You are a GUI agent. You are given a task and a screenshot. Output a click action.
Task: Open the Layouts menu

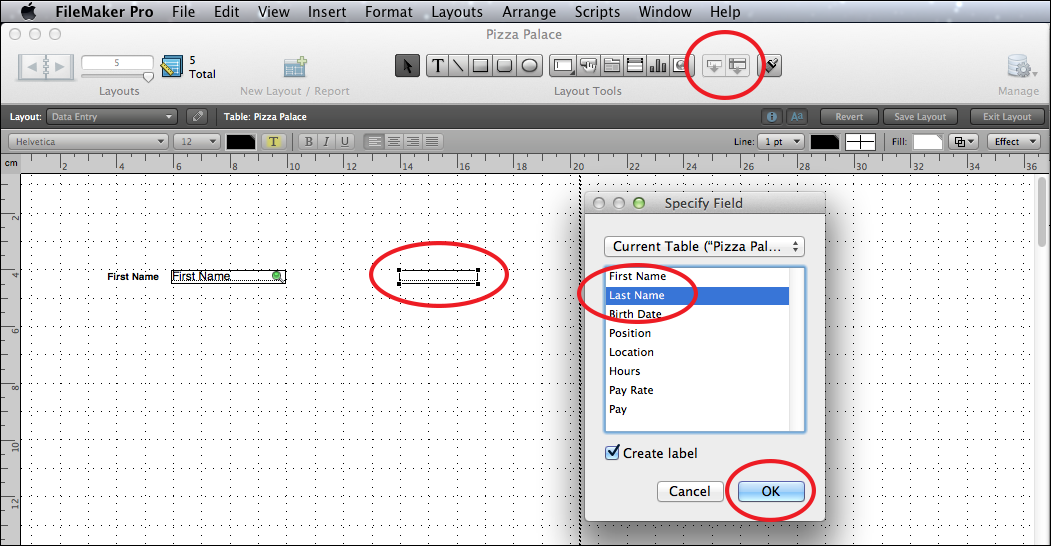pos(457,11)
